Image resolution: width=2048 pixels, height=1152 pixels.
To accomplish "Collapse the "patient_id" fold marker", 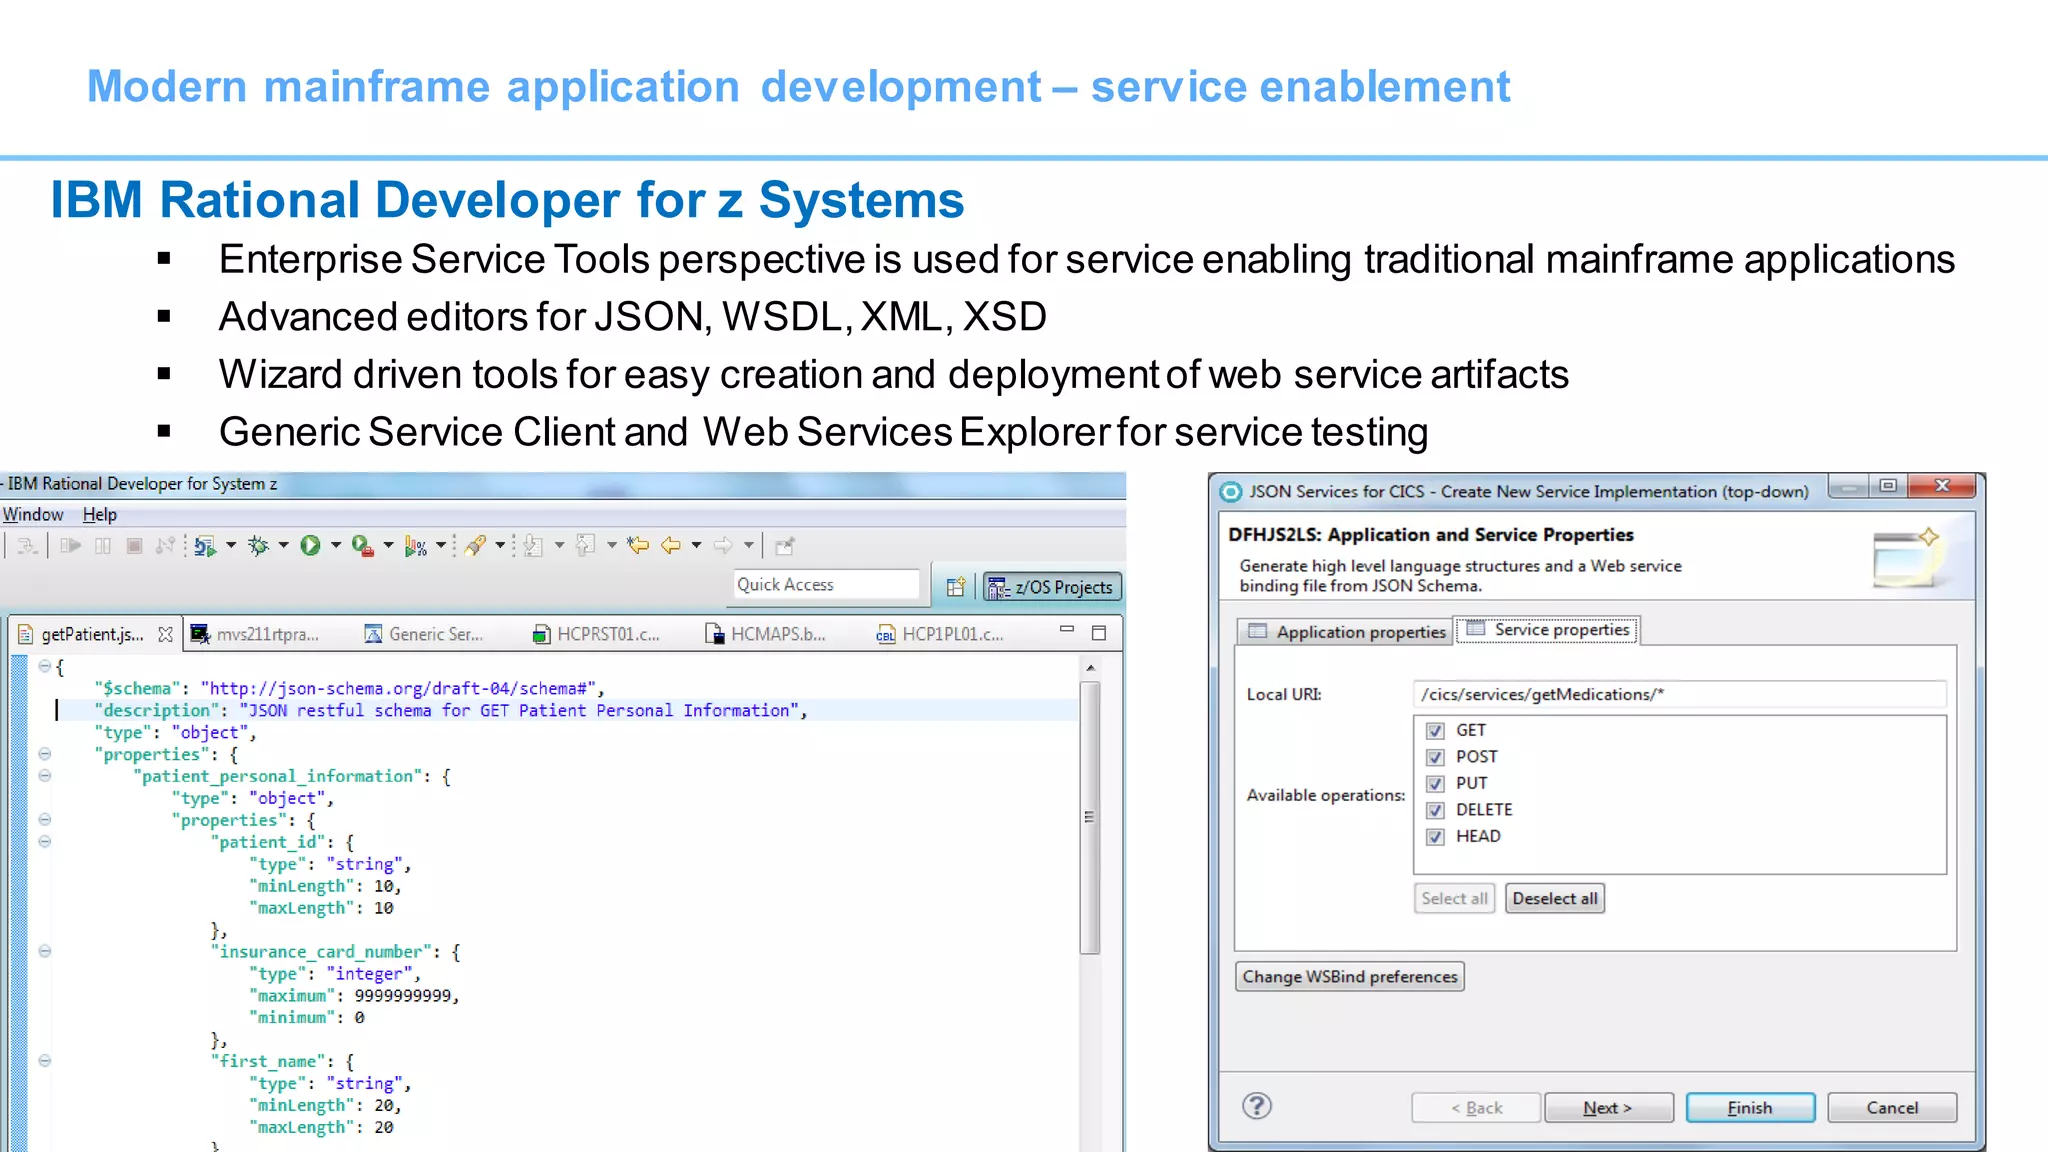I will tap(45, 842).
